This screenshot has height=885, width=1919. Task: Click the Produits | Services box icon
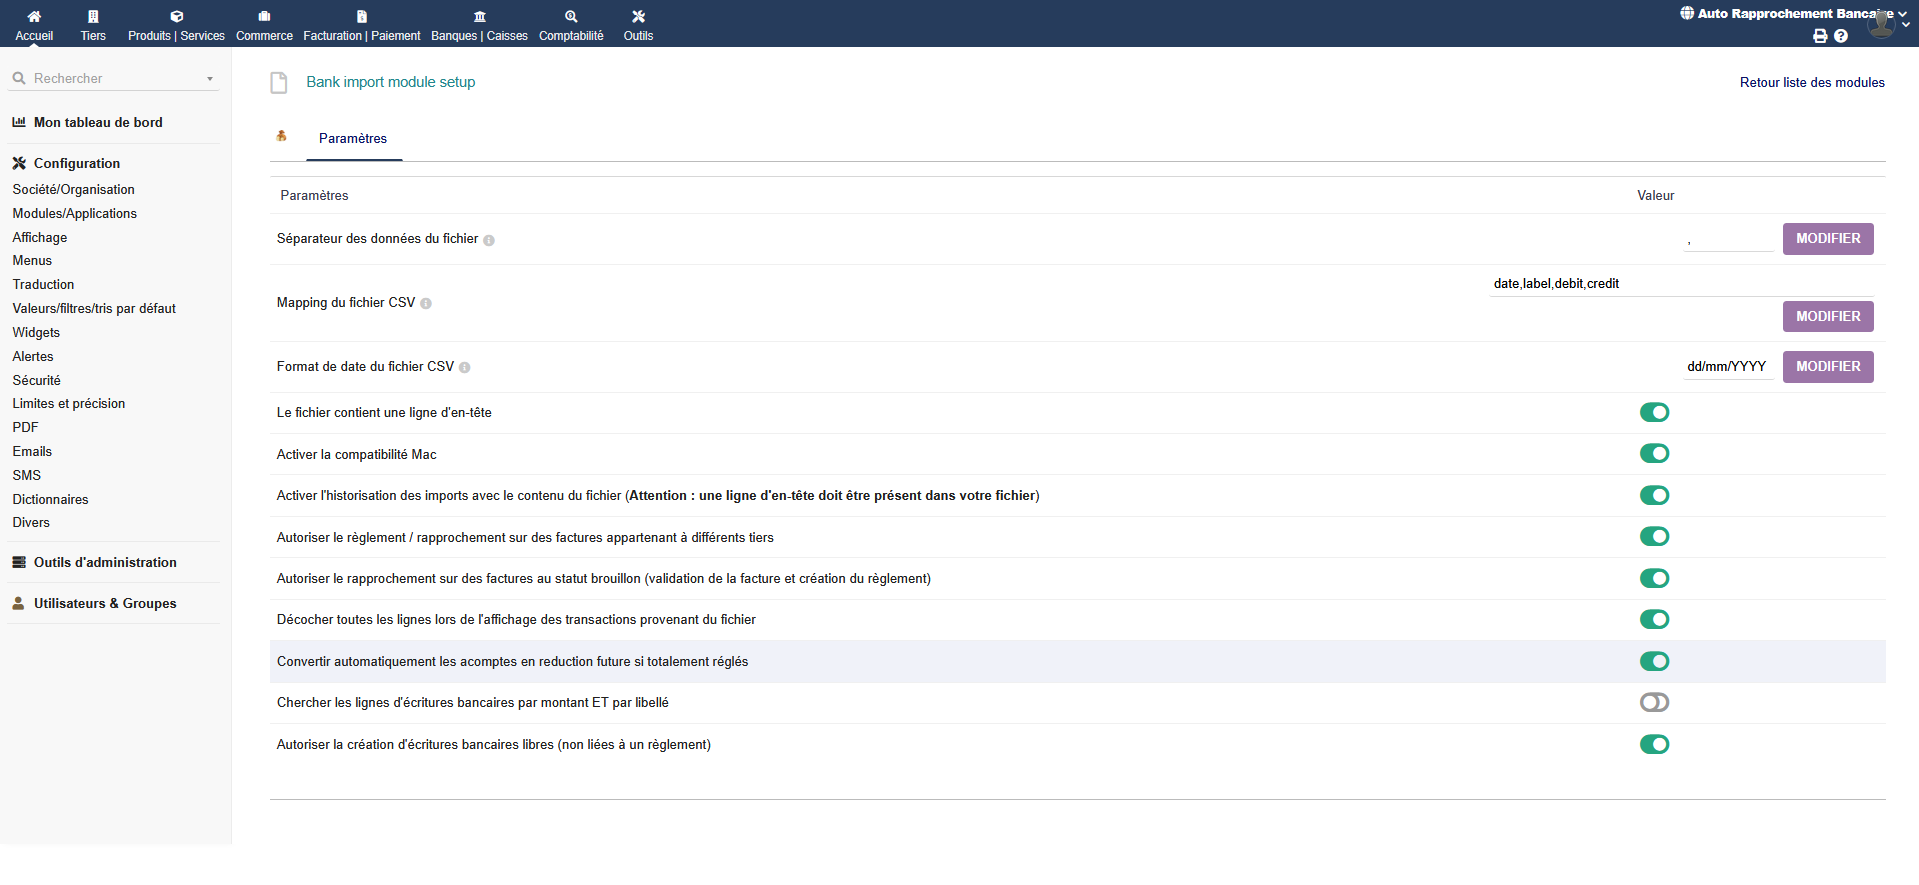(176, 16)
